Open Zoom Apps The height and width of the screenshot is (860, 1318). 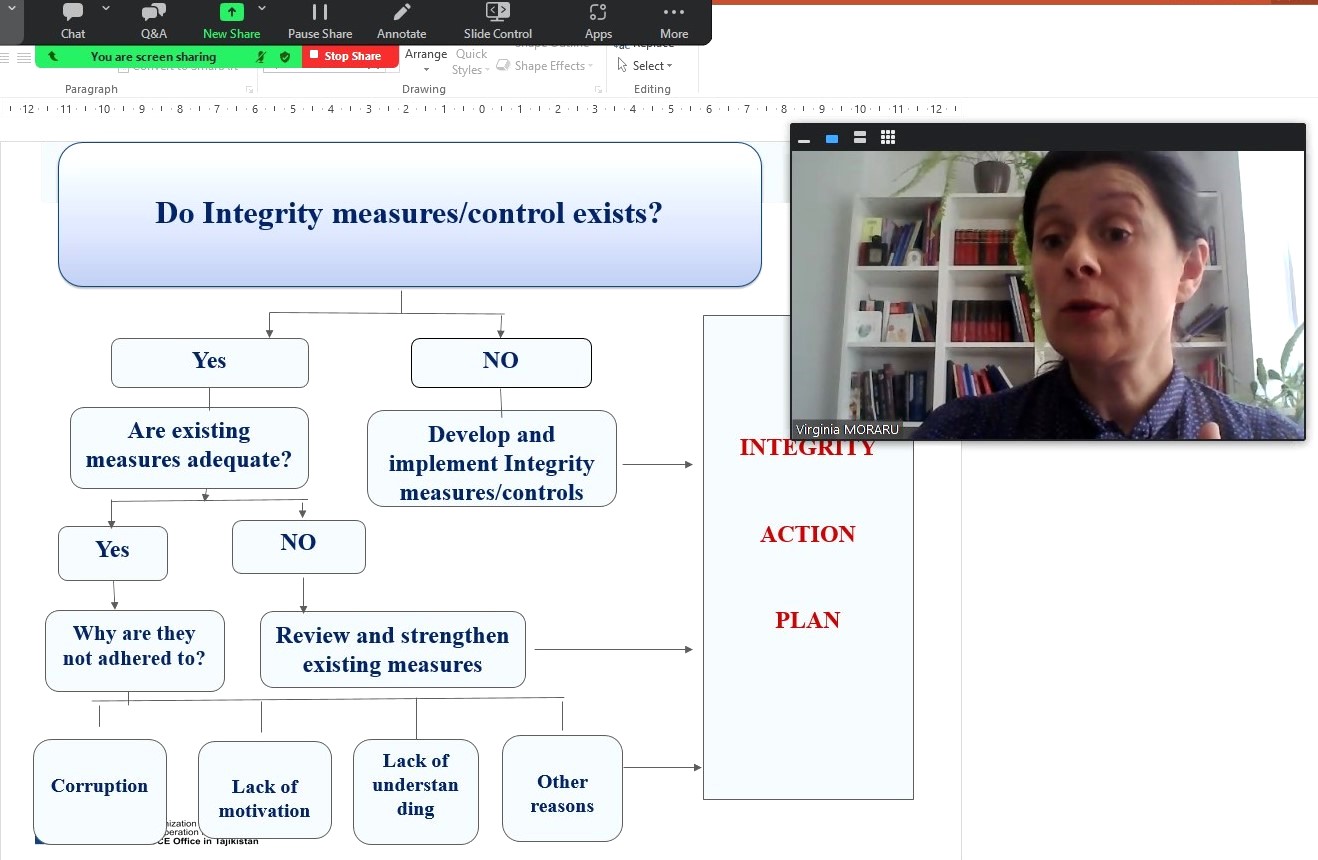598,21
